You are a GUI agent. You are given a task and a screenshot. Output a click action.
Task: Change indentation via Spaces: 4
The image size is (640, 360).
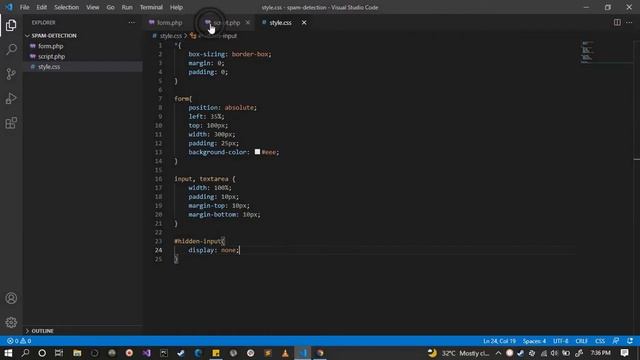[534, 341]
